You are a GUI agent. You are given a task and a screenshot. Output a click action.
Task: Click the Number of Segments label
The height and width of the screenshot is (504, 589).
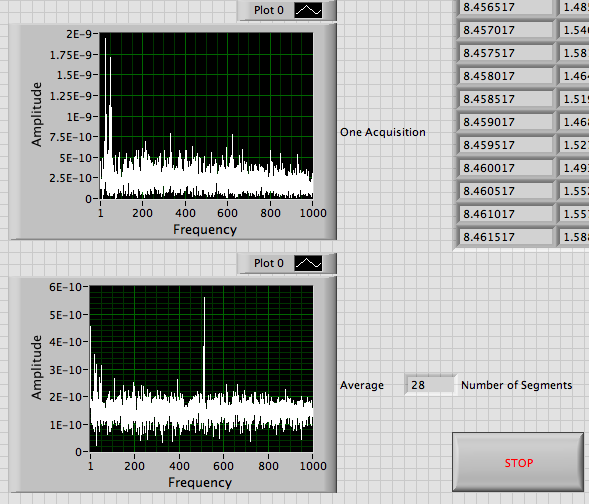tap(517, 385)
